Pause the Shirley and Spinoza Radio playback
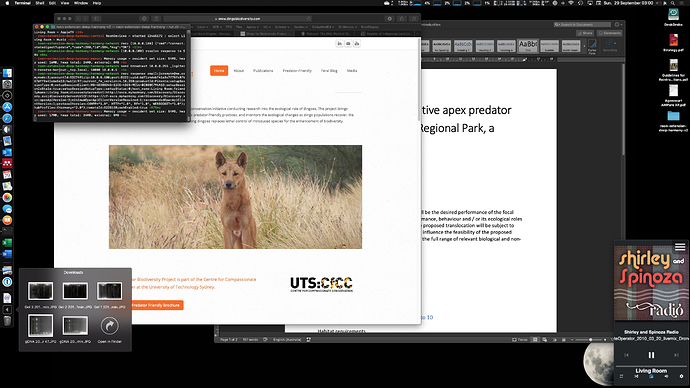690x388 pixels. click(651, 355)
